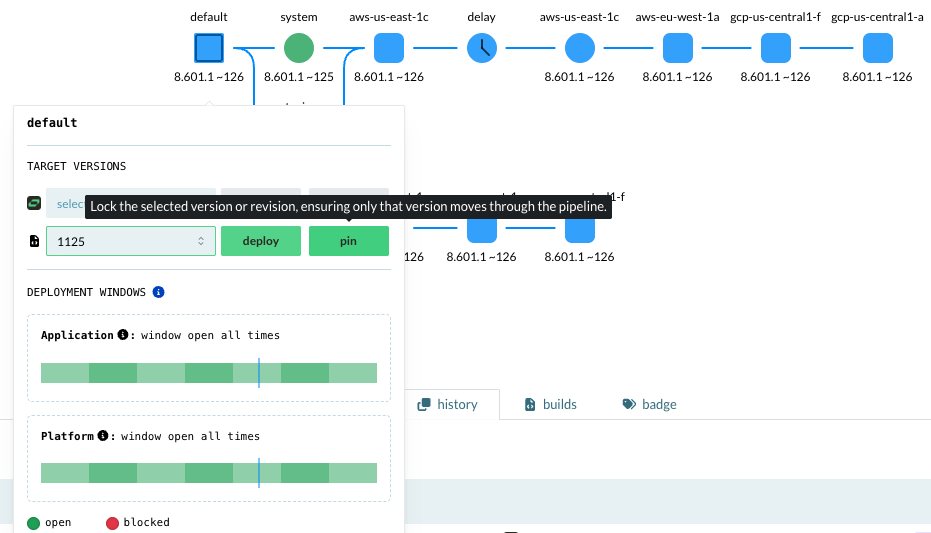The height and width of the screenshot is (533, 931).
Task: Click the green pin button
Action: [348, 241]
